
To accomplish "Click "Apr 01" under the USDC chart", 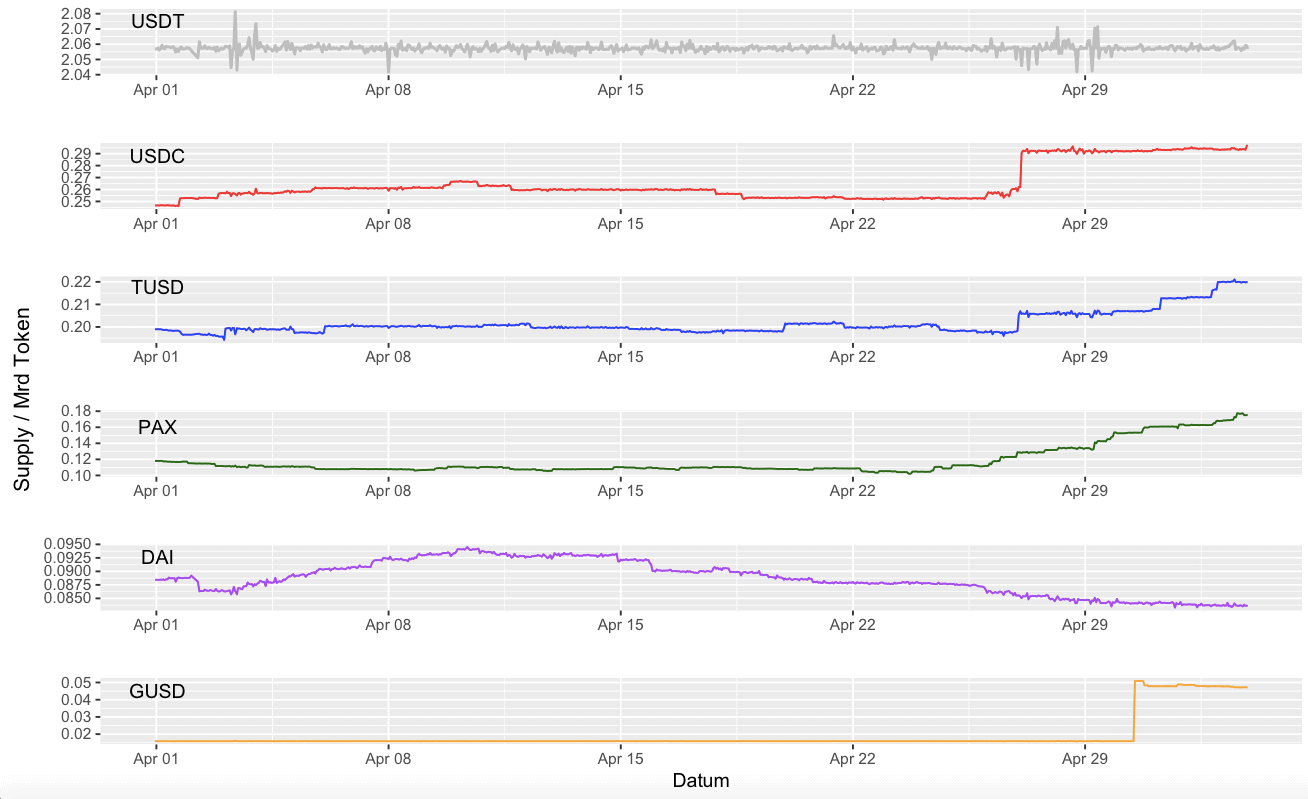I will (x=156, y=224).
